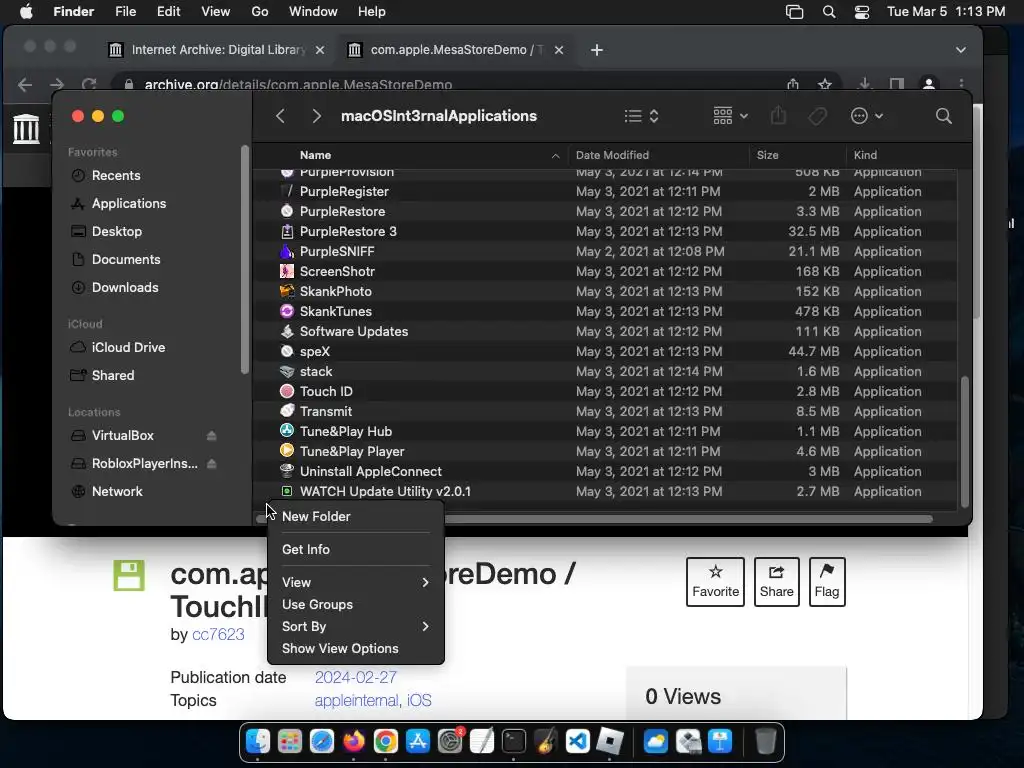This screenshot has height=768, width=1024.
Task: Open the Window menu in the menu bar
Action: tap(313, 12)
